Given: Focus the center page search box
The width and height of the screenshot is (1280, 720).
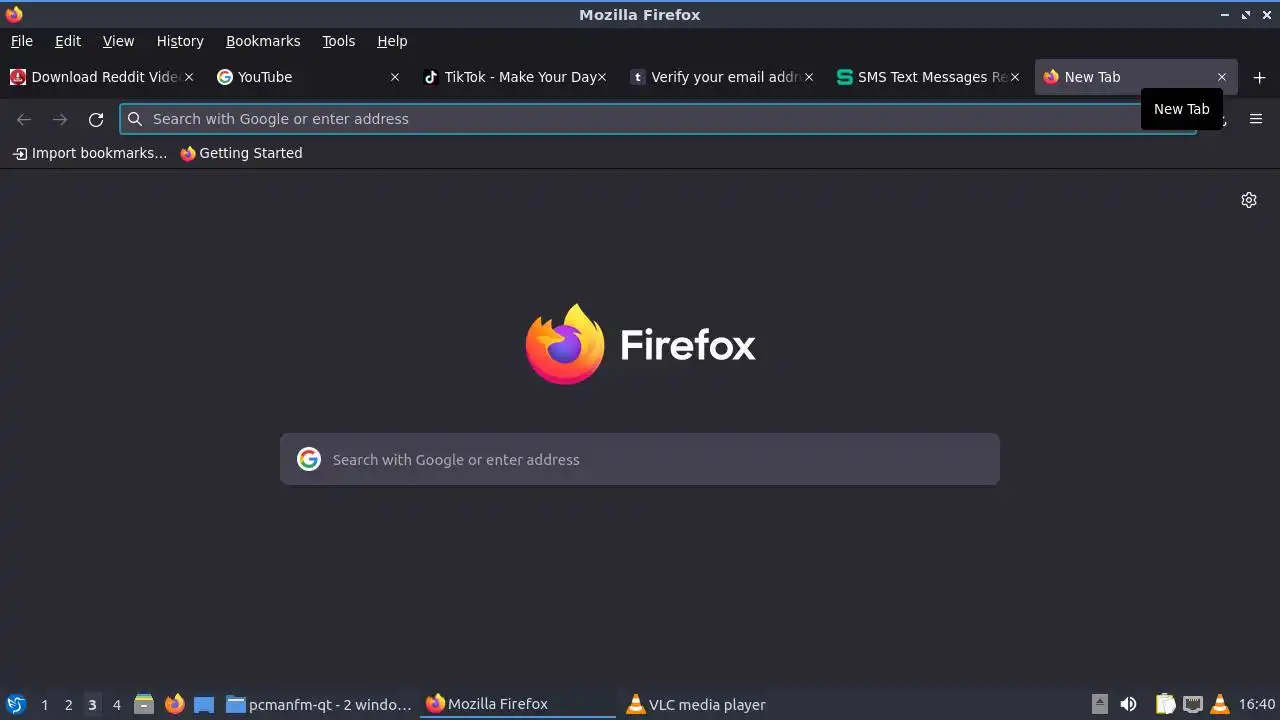Looking at the screenshot, I should (640, 459).
